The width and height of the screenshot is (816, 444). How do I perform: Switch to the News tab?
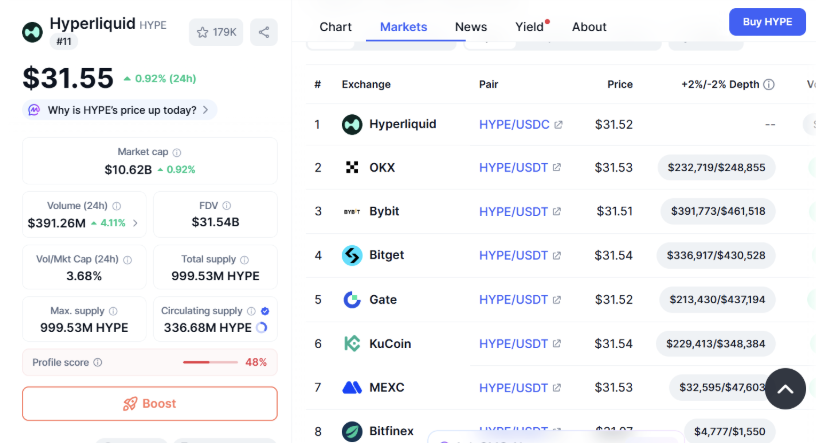tap(471, 27)
